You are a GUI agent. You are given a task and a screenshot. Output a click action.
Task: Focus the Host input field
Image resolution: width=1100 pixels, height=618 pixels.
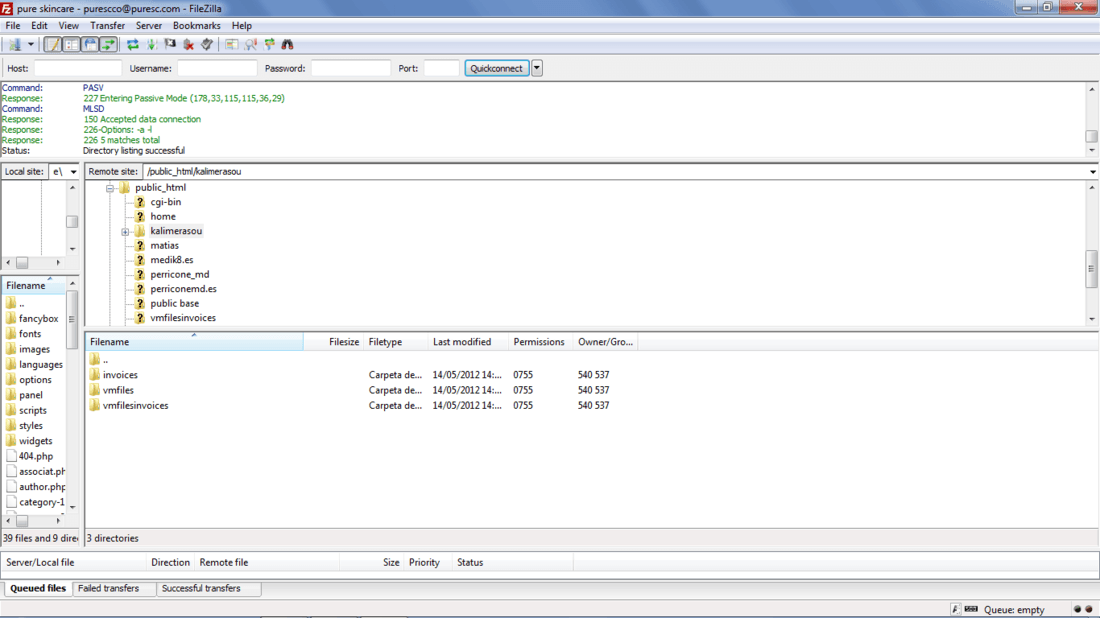click(x=78, y=68)
